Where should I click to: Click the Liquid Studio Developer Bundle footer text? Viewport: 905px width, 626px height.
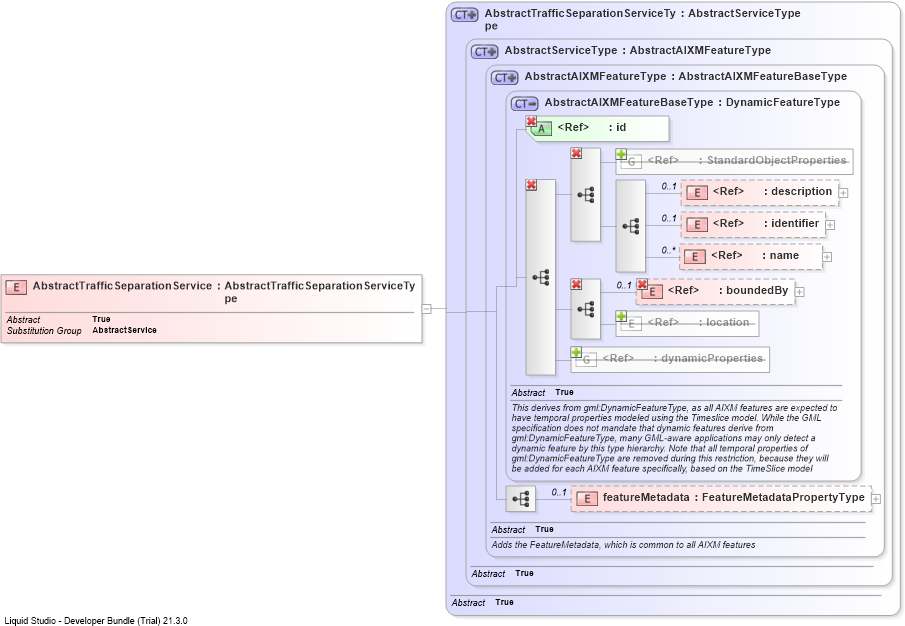click(x=96, y=621)
